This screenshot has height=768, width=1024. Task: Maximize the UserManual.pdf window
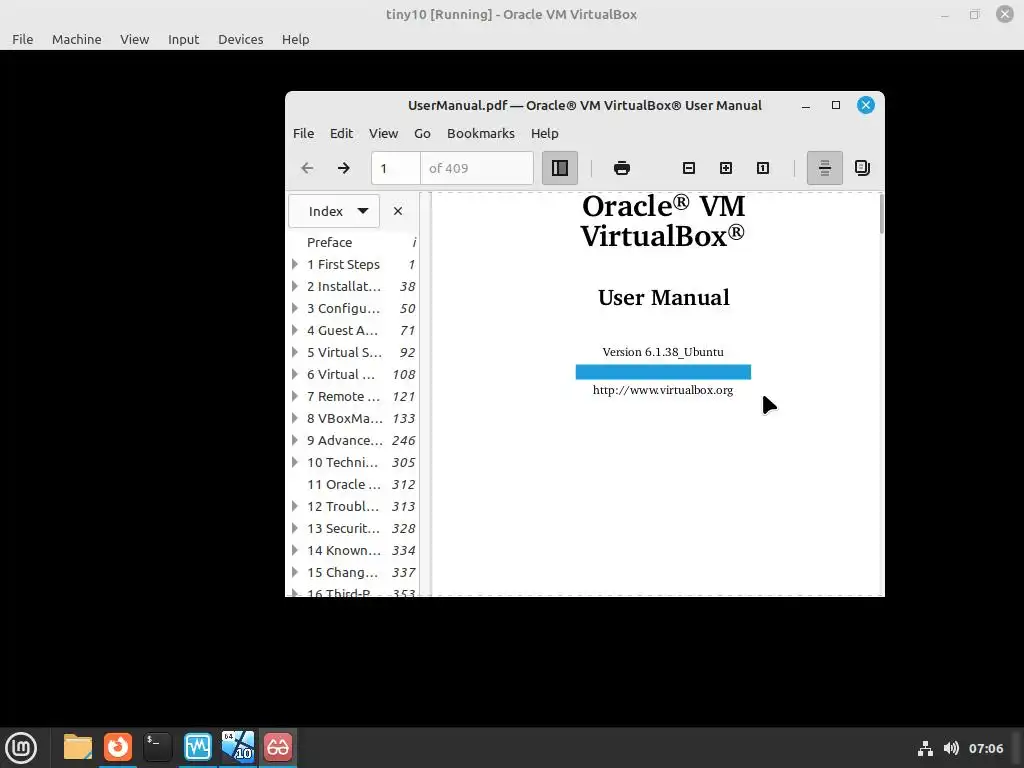(836, 105)
